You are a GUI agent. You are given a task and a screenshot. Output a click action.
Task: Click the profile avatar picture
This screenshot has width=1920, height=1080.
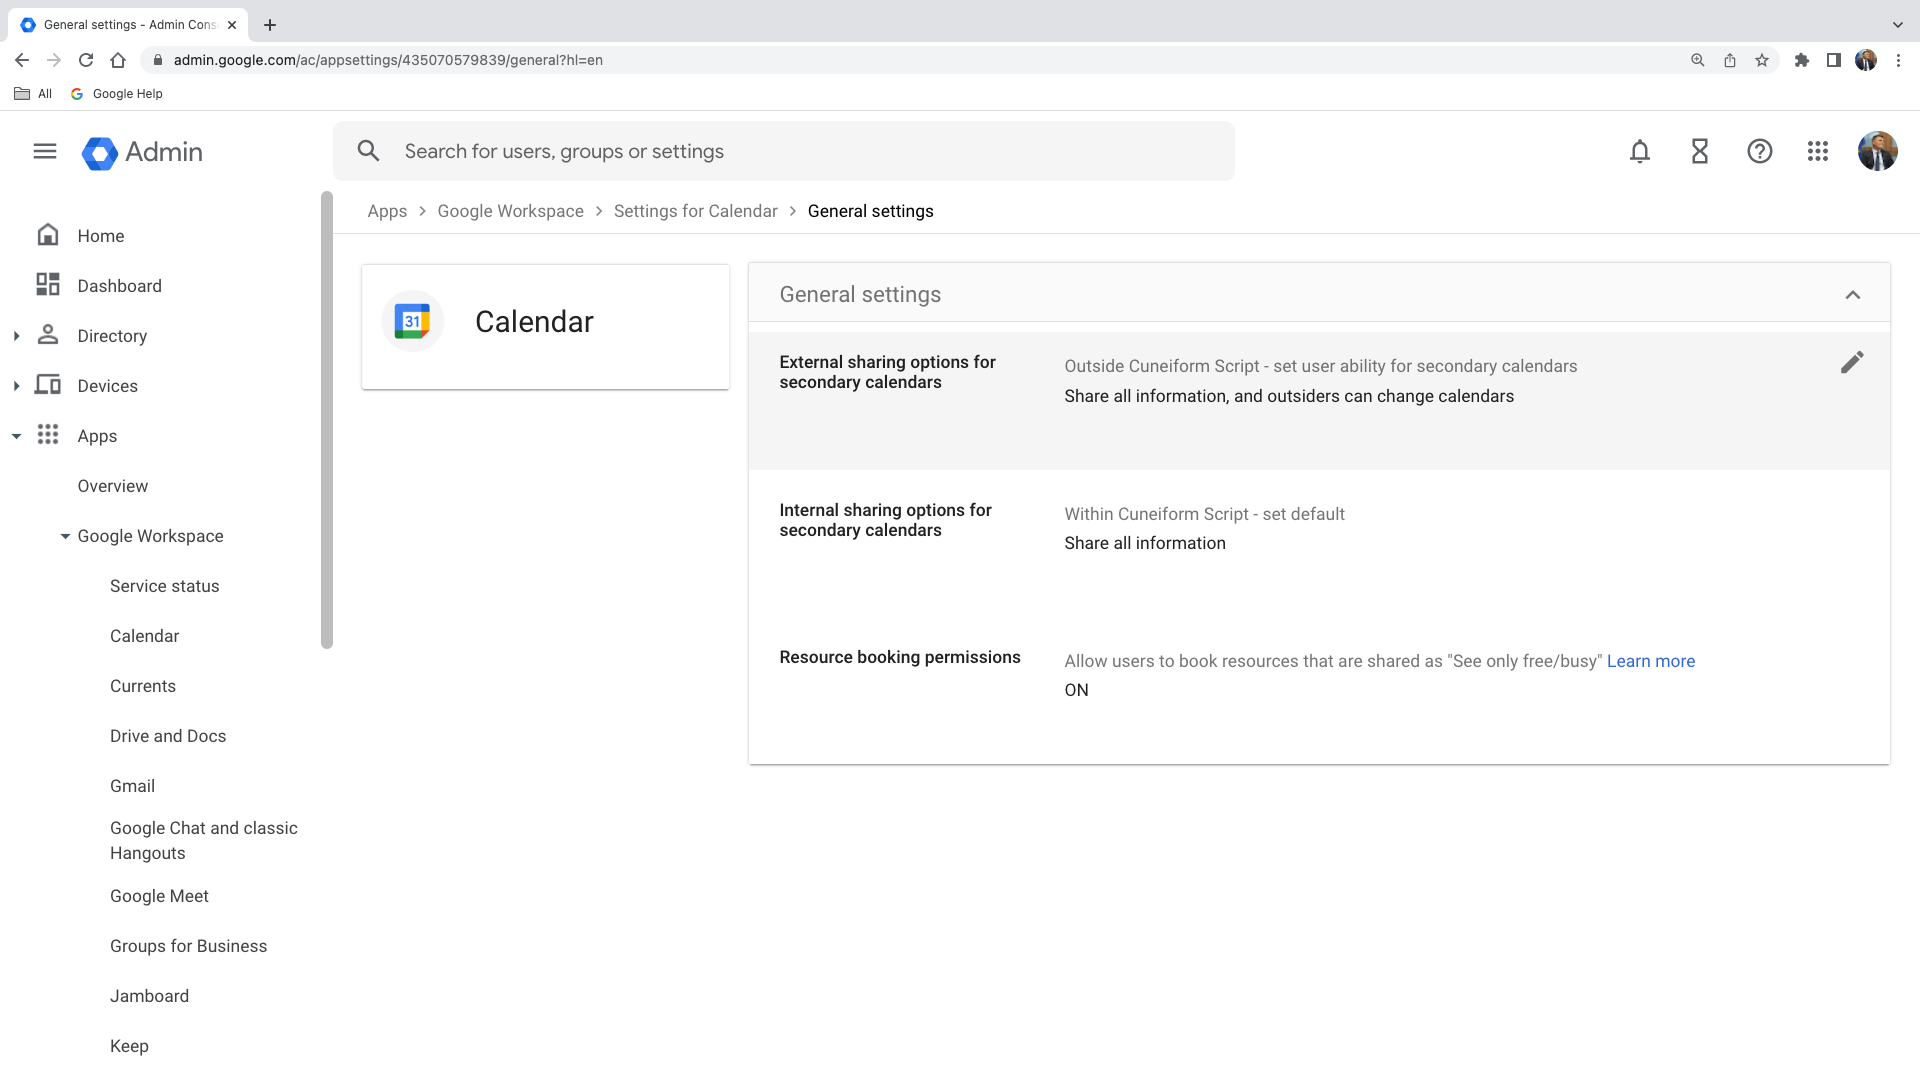pyautogui.click(x=1878, y=151)
